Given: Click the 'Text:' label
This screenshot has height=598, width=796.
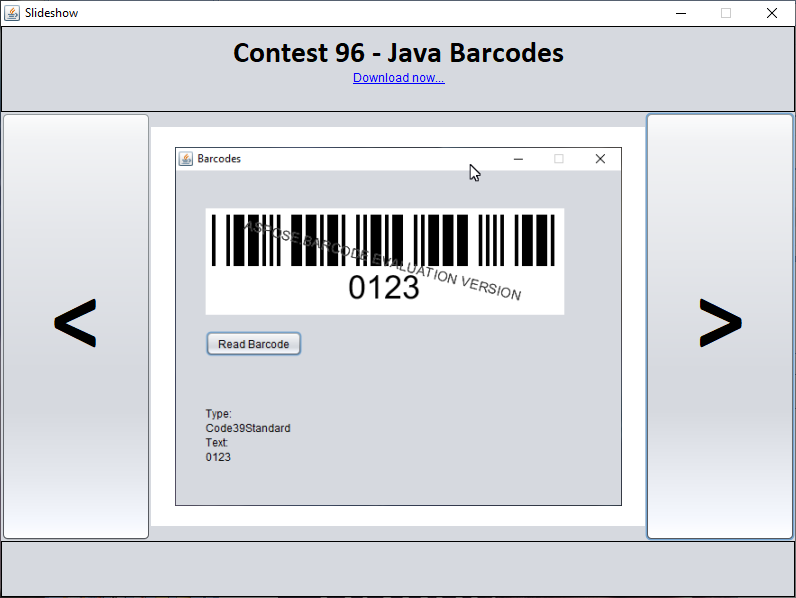Looking at the screenshot, I should click(217, 443).
